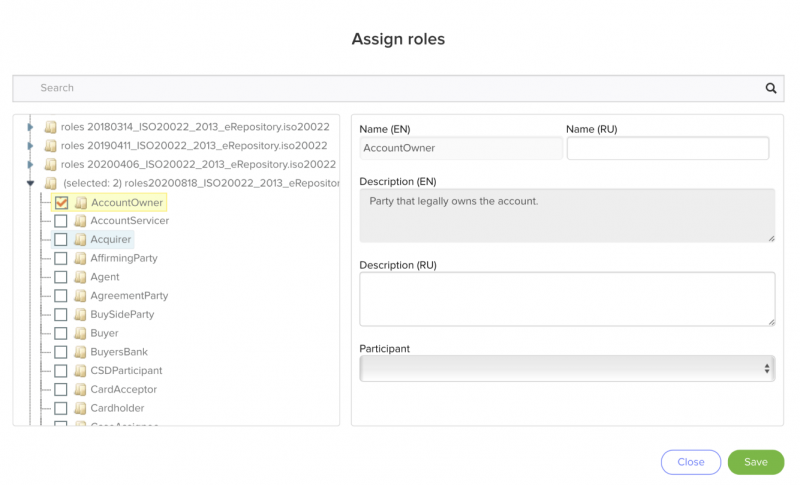Check the CSDParticipant checkbox
800x485 pixels.
61,371
